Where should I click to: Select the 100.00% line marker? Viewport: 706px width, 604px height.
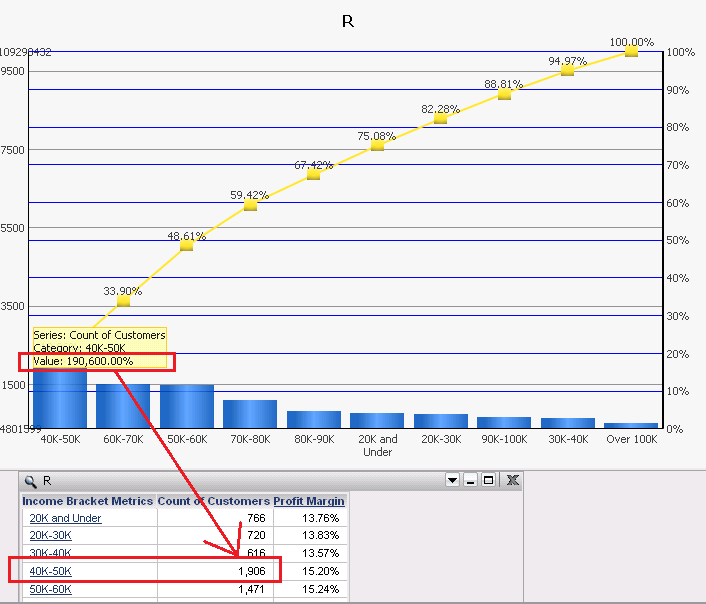pyautogui.click(x=631, y=52)
